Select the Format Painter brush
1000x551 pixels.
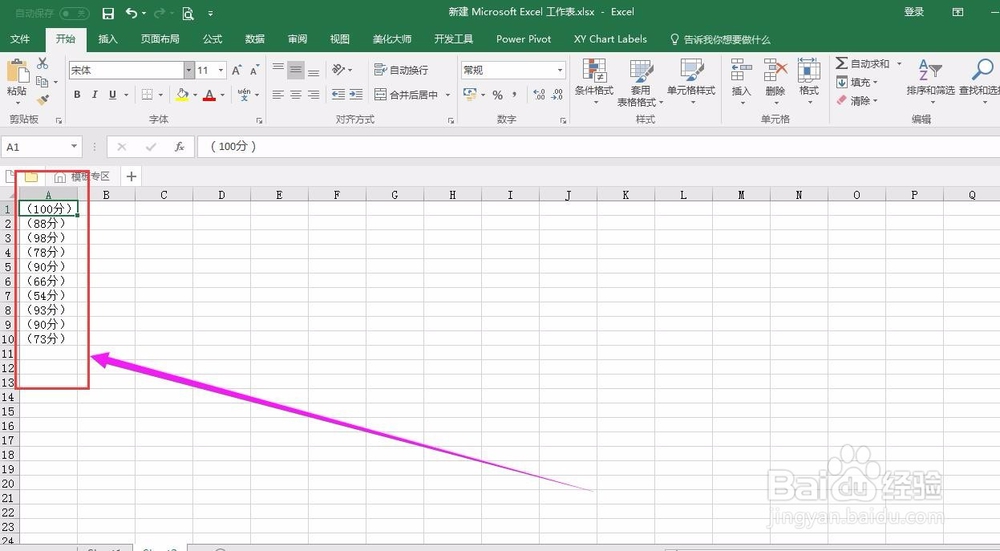coord(43,100)
